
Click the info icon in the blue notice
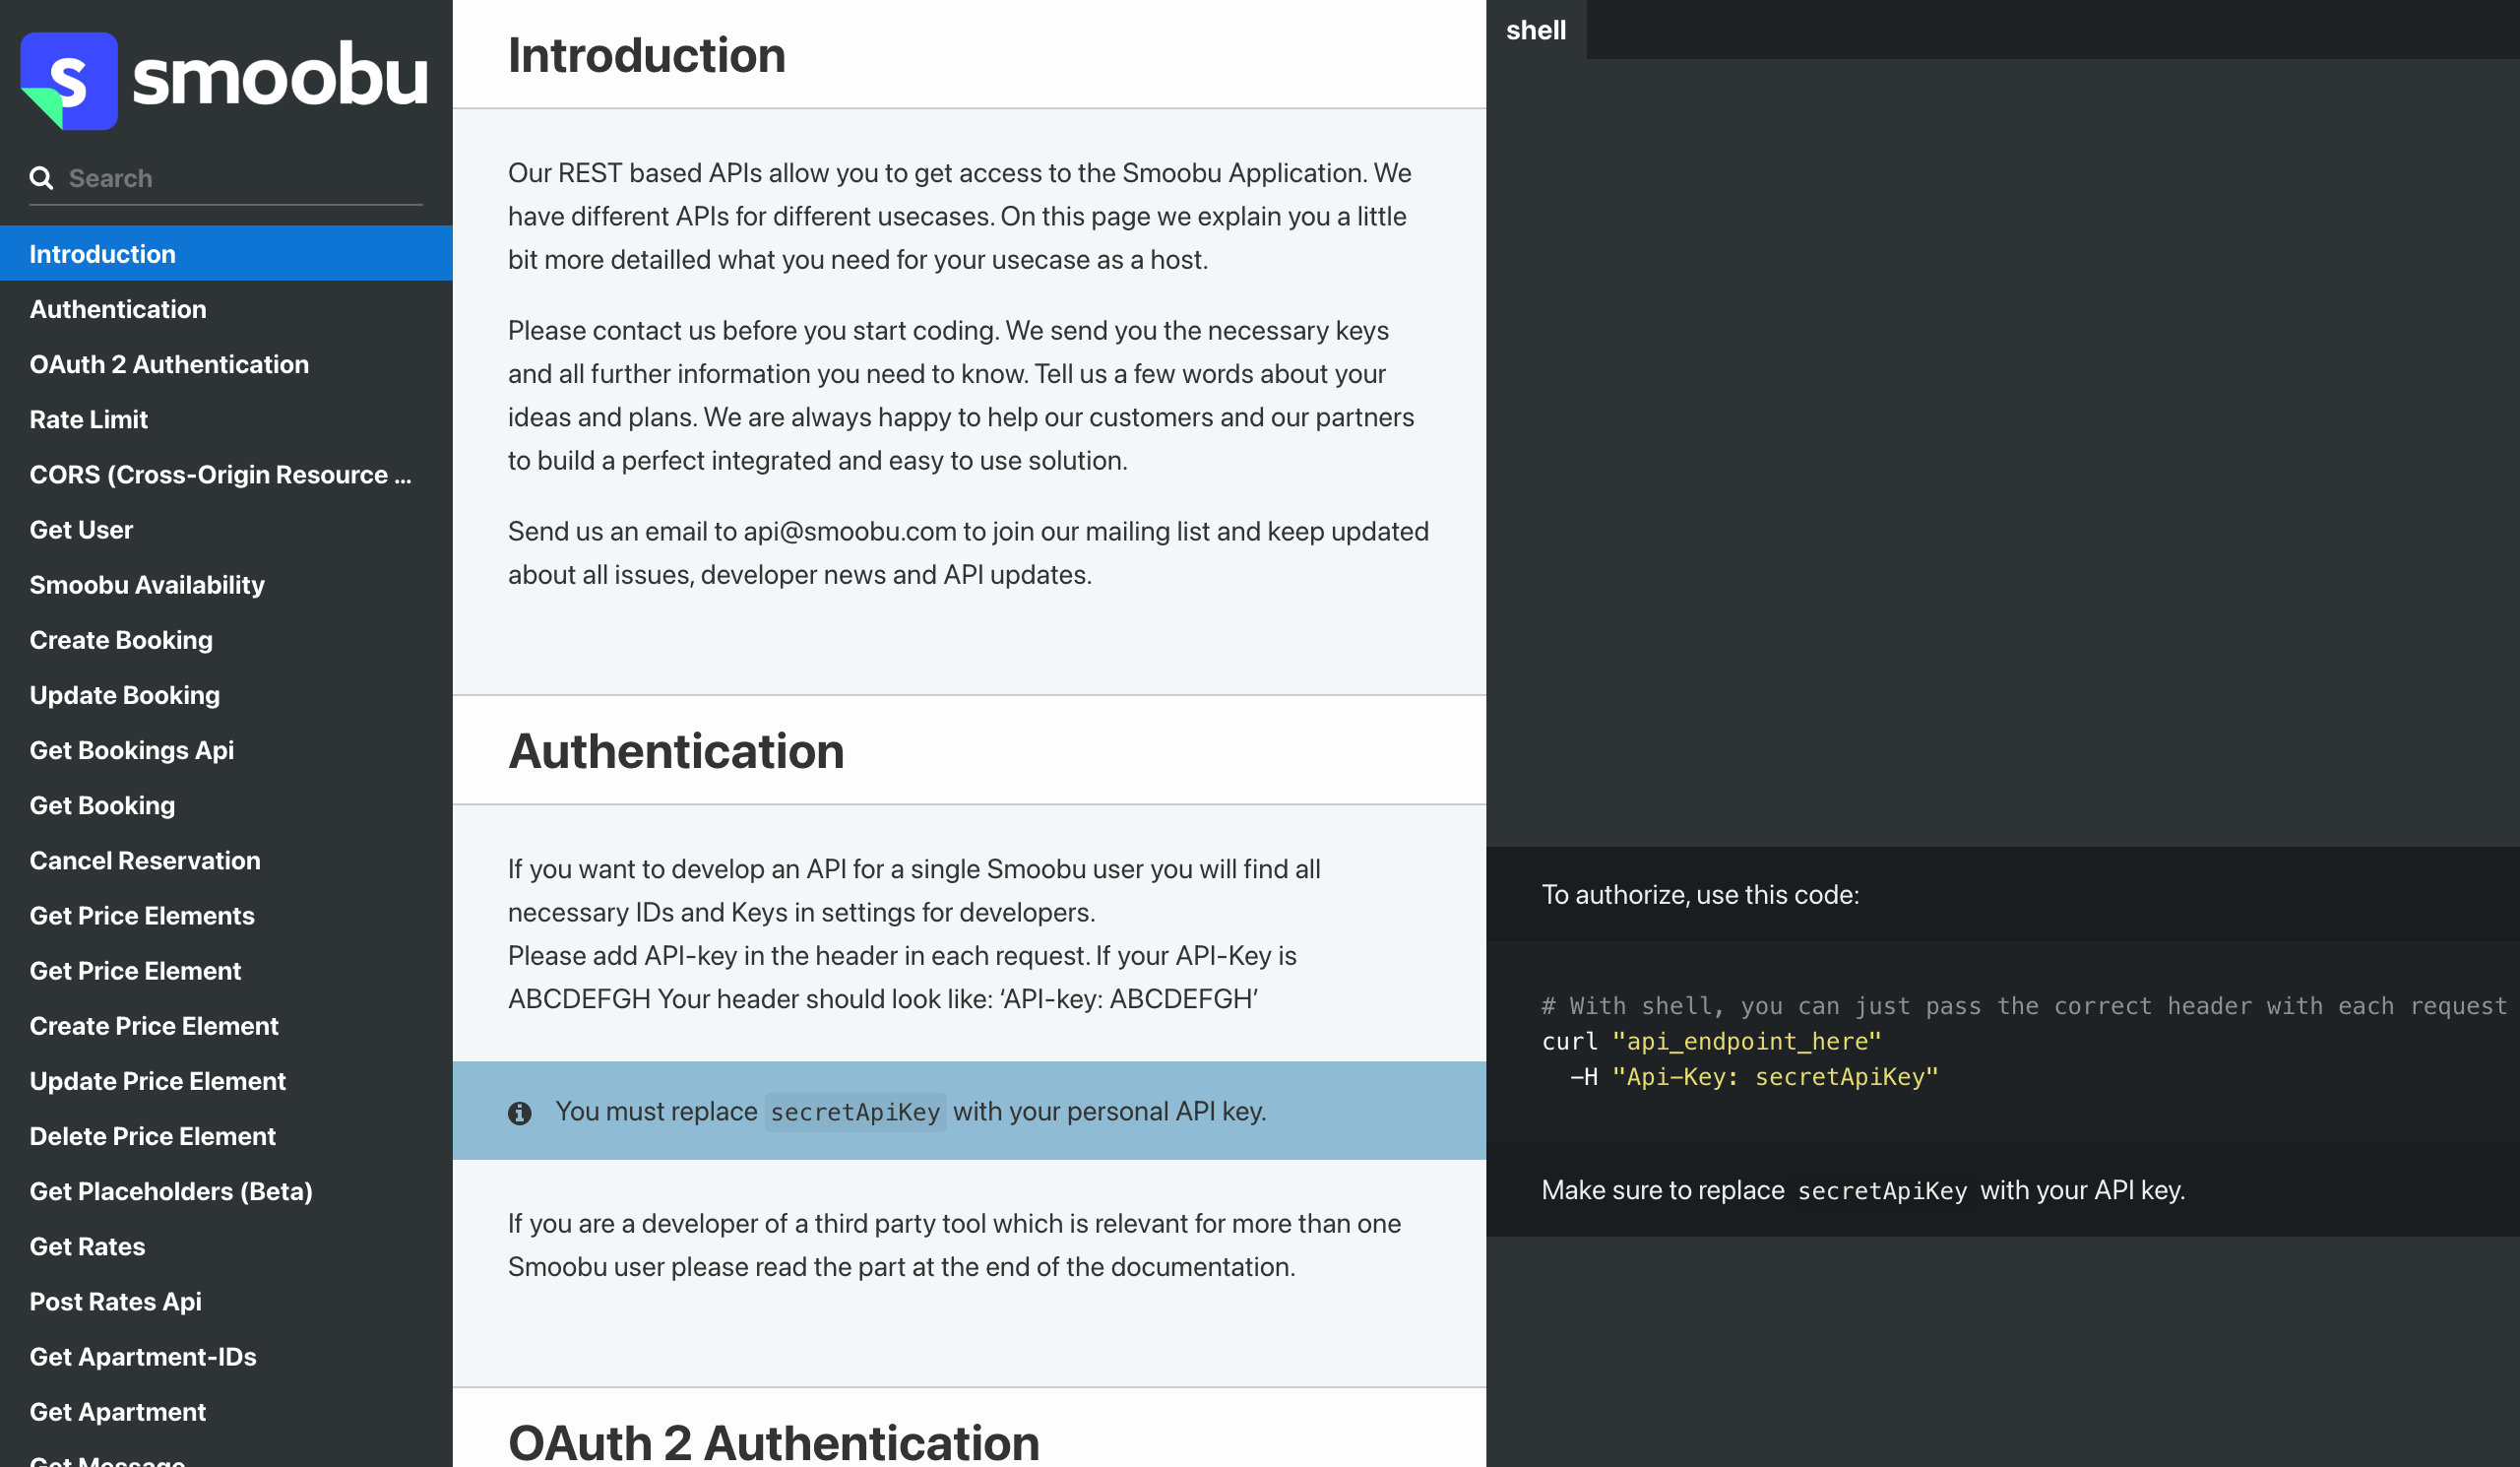click(519, 1112)
